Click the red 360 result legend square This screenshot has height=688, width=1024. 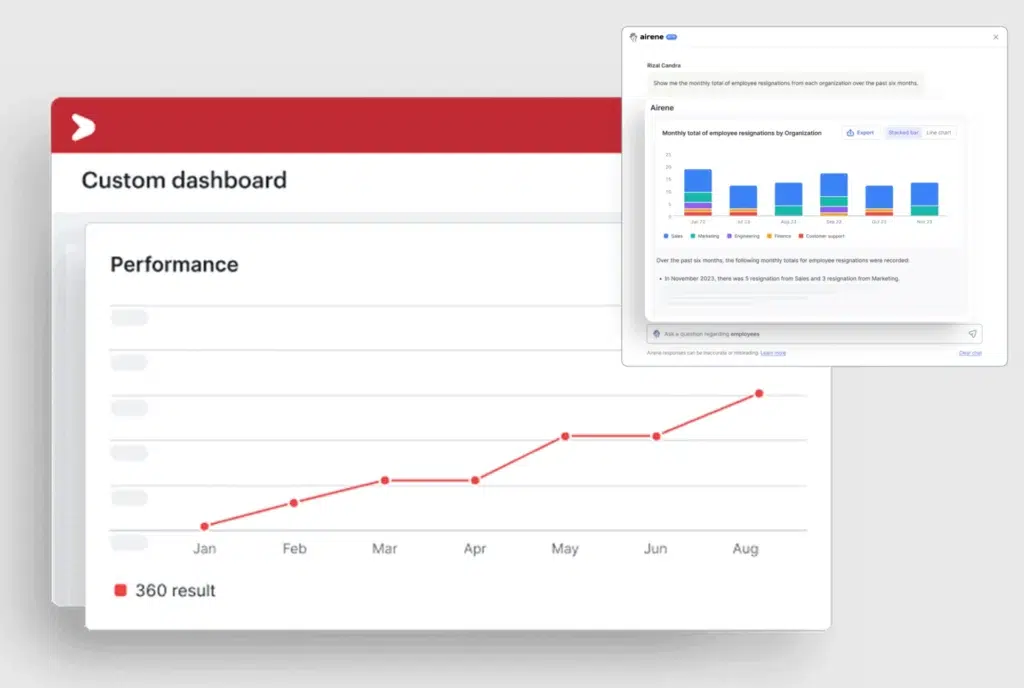click(x=121, y=591)
